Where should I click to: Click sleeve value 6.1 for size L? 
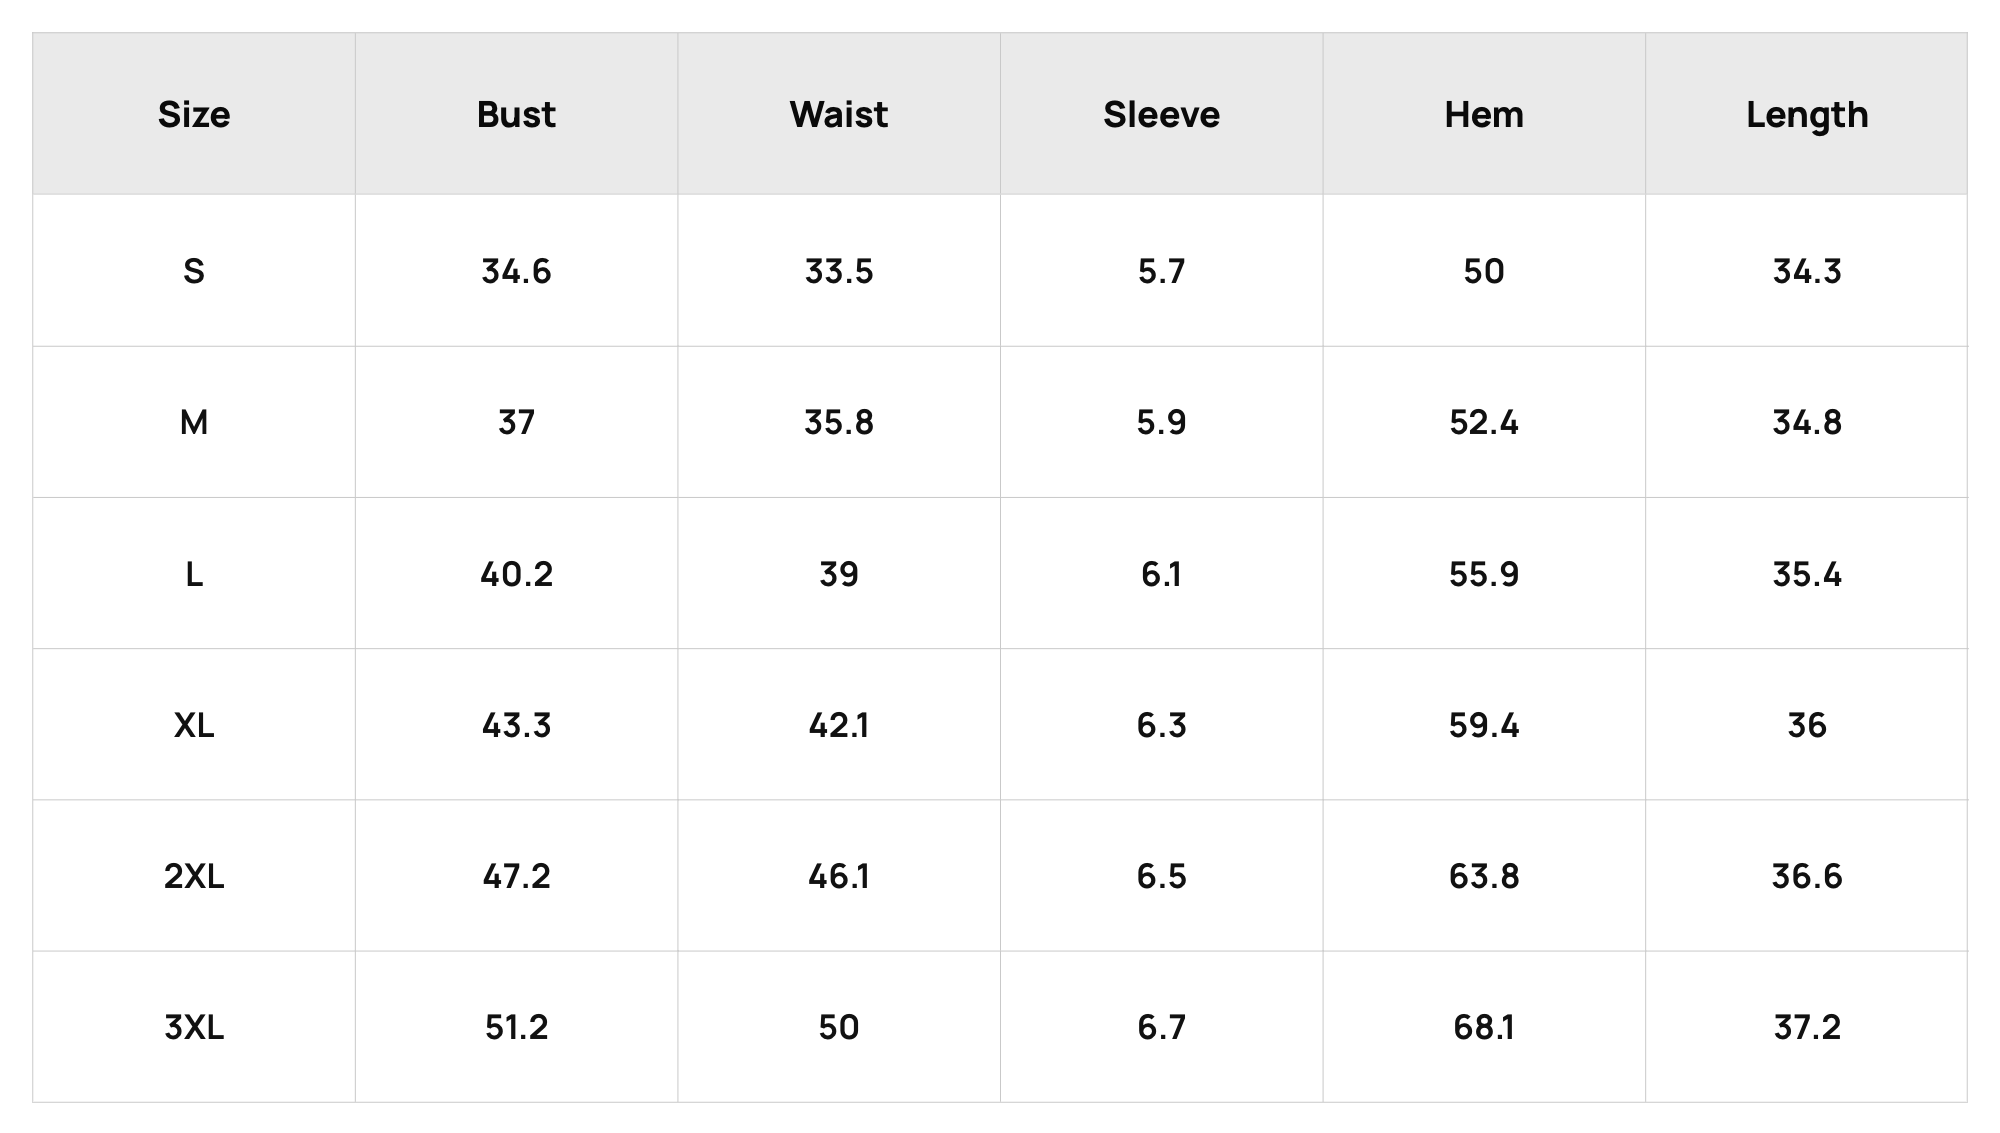[x=1161, y=574]
